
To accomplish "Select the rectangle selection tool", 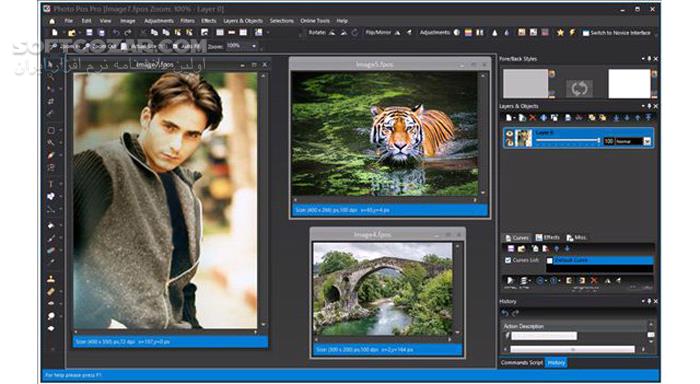I will point(51,130).
